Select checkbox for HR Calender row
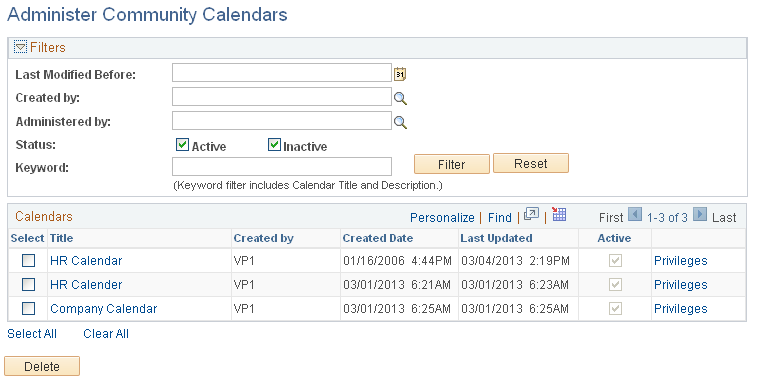 29,285
